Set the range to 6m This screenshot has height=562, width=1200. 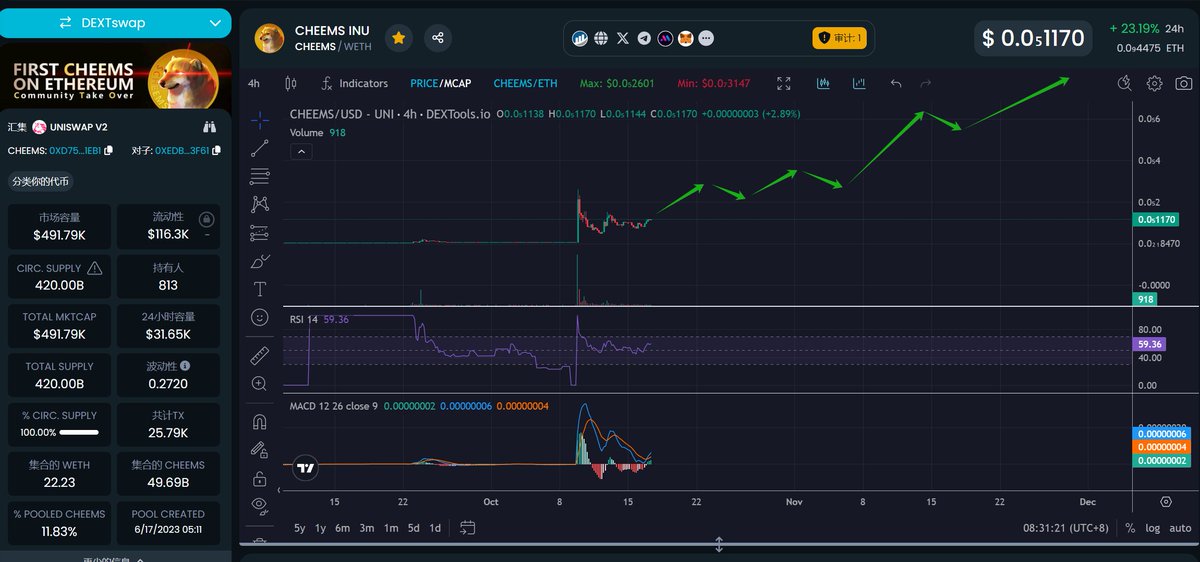click(342, 527)
